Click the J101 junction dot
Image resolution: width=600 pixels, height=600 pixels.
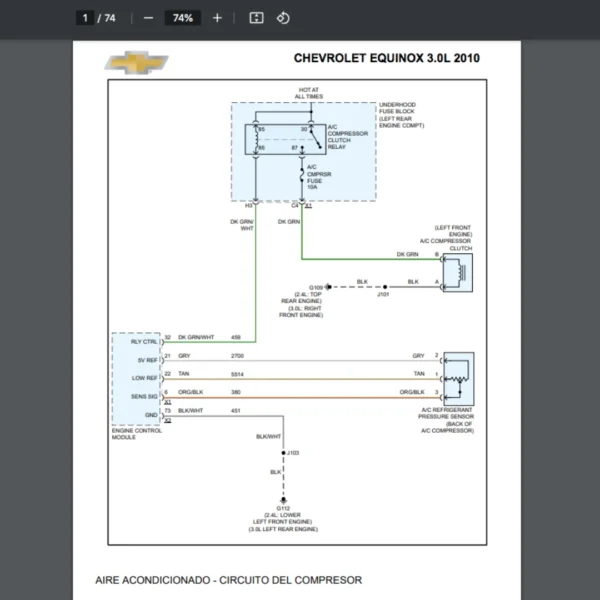(383, 287)
